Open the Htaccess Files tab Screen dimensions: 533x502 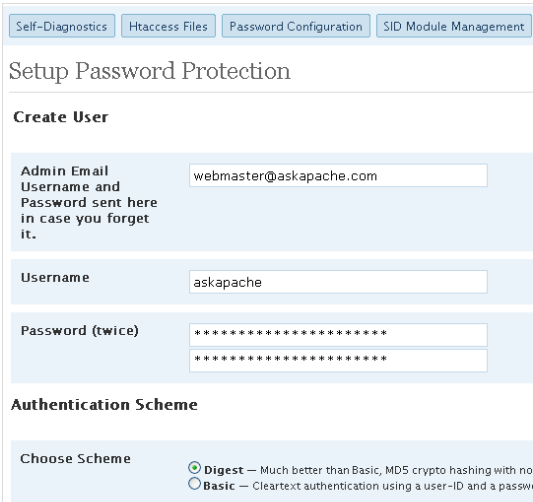coord(168,26)
